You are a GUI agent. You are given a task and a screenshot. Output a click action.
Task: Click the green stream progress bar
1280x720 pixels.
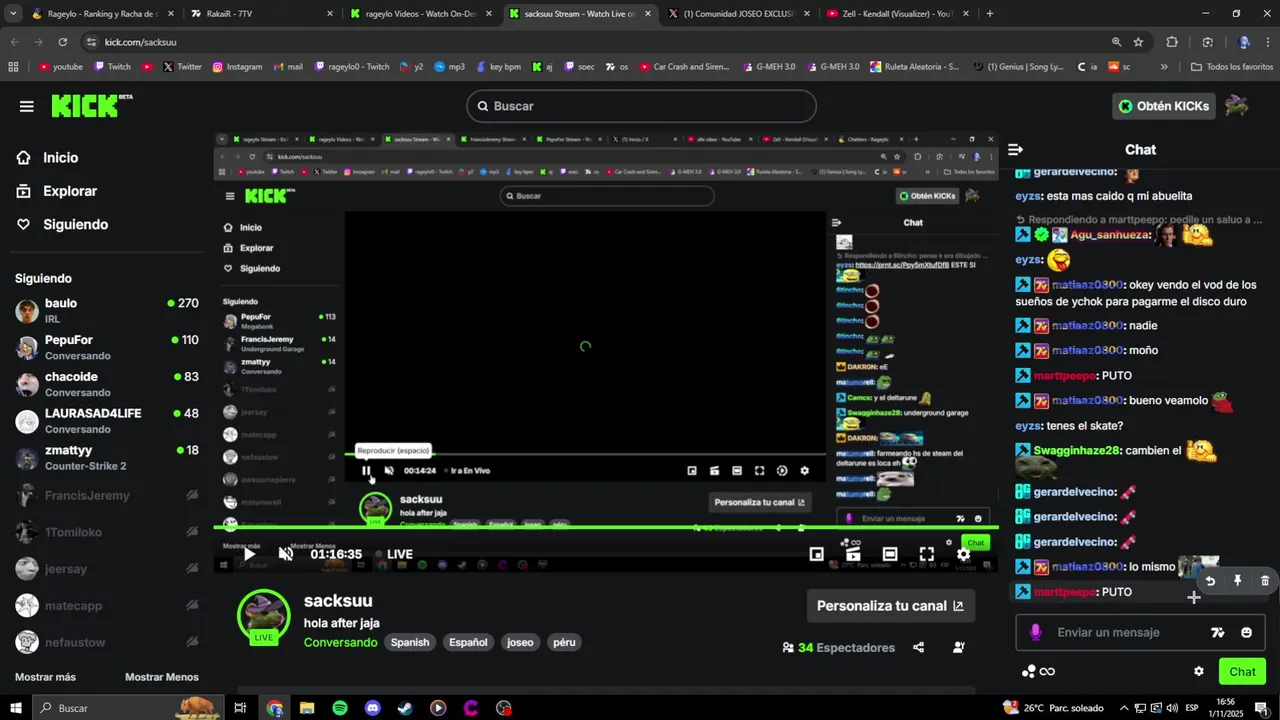[x=605, y=527]
